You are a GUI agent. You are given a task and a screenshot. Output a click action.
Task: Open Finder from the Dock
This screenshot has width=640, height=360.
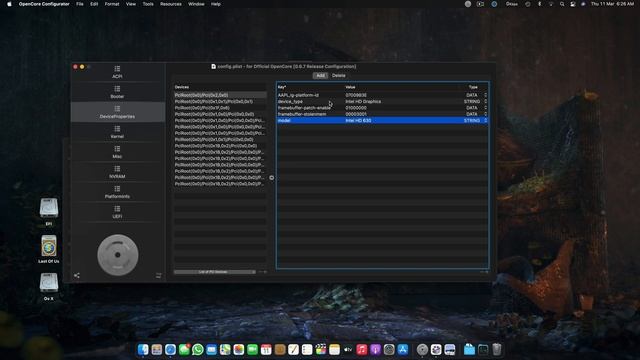pyautogui.click(x=143, y=349)
